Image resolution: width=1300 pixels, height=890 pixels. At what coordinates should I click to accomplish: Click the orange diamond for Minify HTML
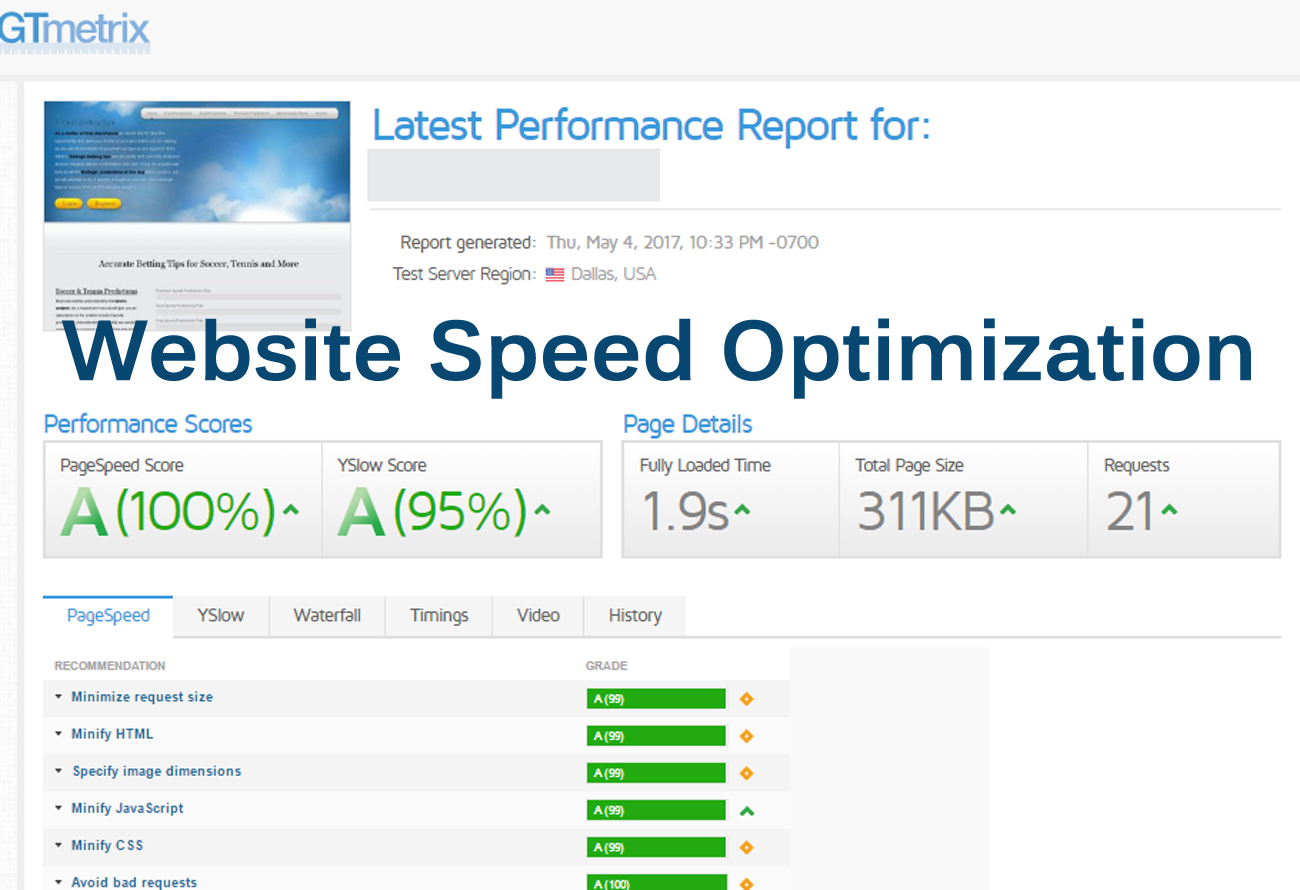pos(746,736)
